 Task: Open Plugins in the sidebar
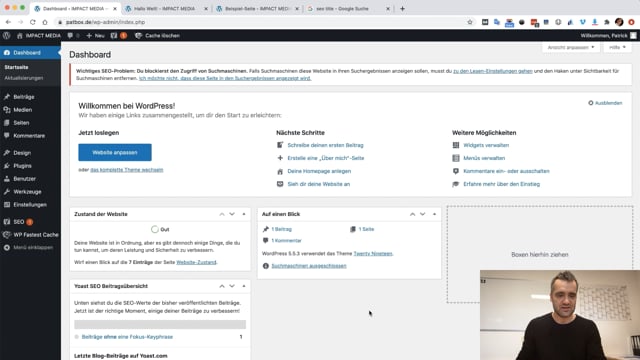pyautogui.click(x=22, y=166)
